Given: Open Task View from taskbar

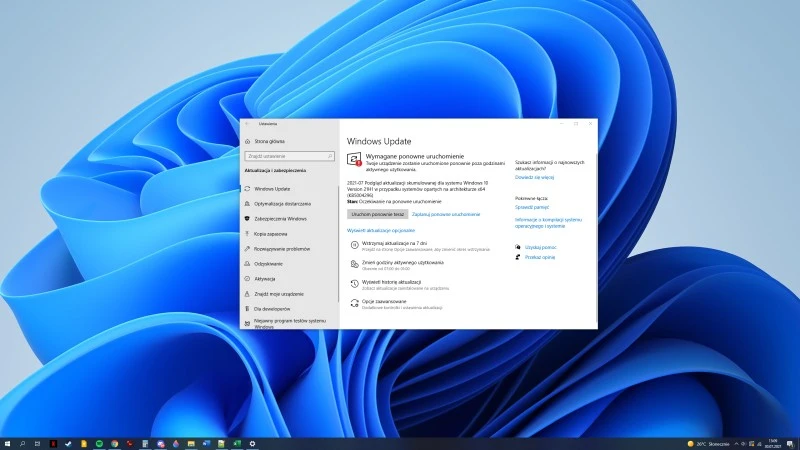Looking at the screenshot, I should pos(37,444).
